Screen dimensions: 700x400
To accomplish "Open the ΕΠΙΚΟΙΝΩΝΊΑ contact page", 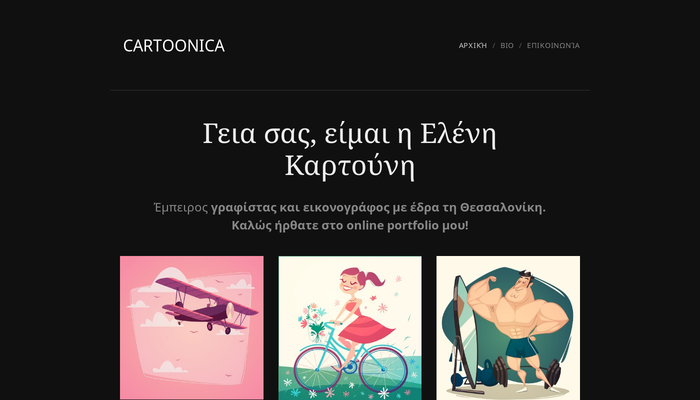I will tap(553, 46).
